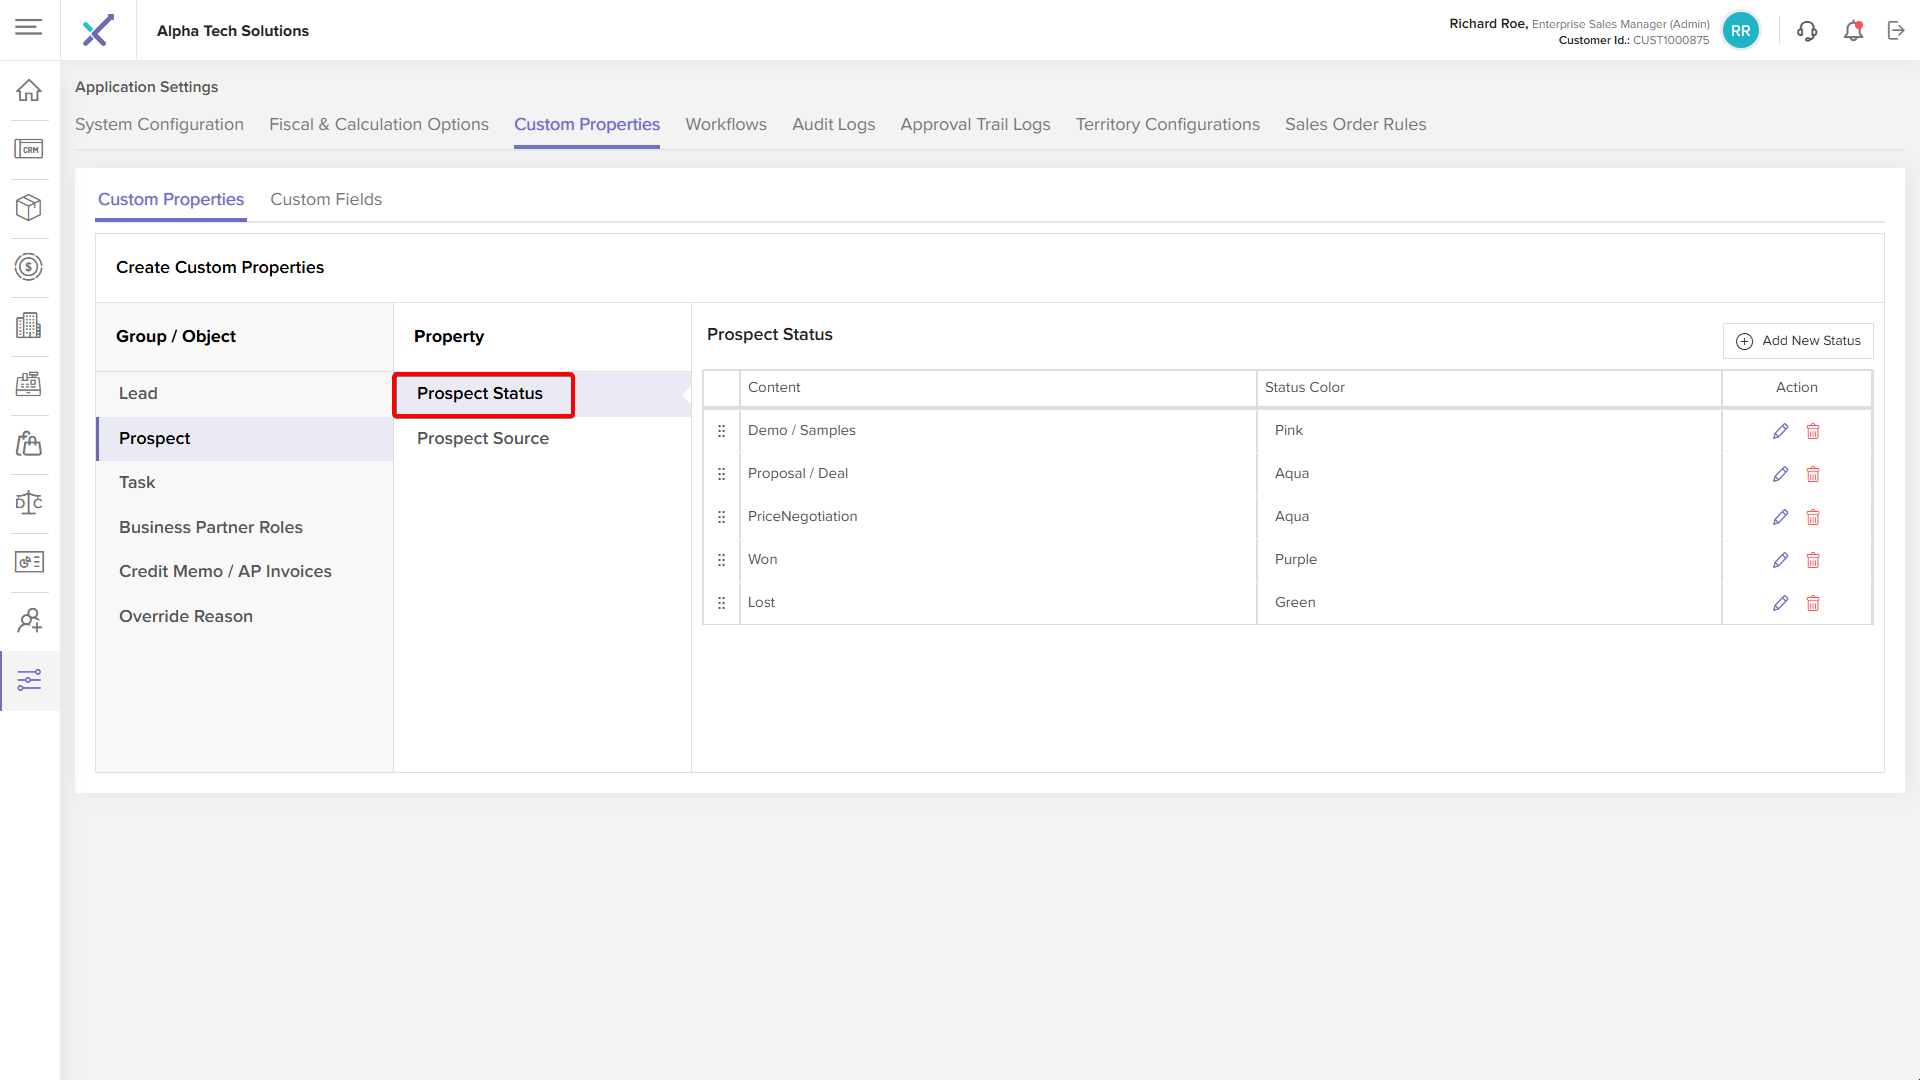Viewport: 1920px width, 1080px height.
Task: Click the notifications bell icon
Action: 1853,31
